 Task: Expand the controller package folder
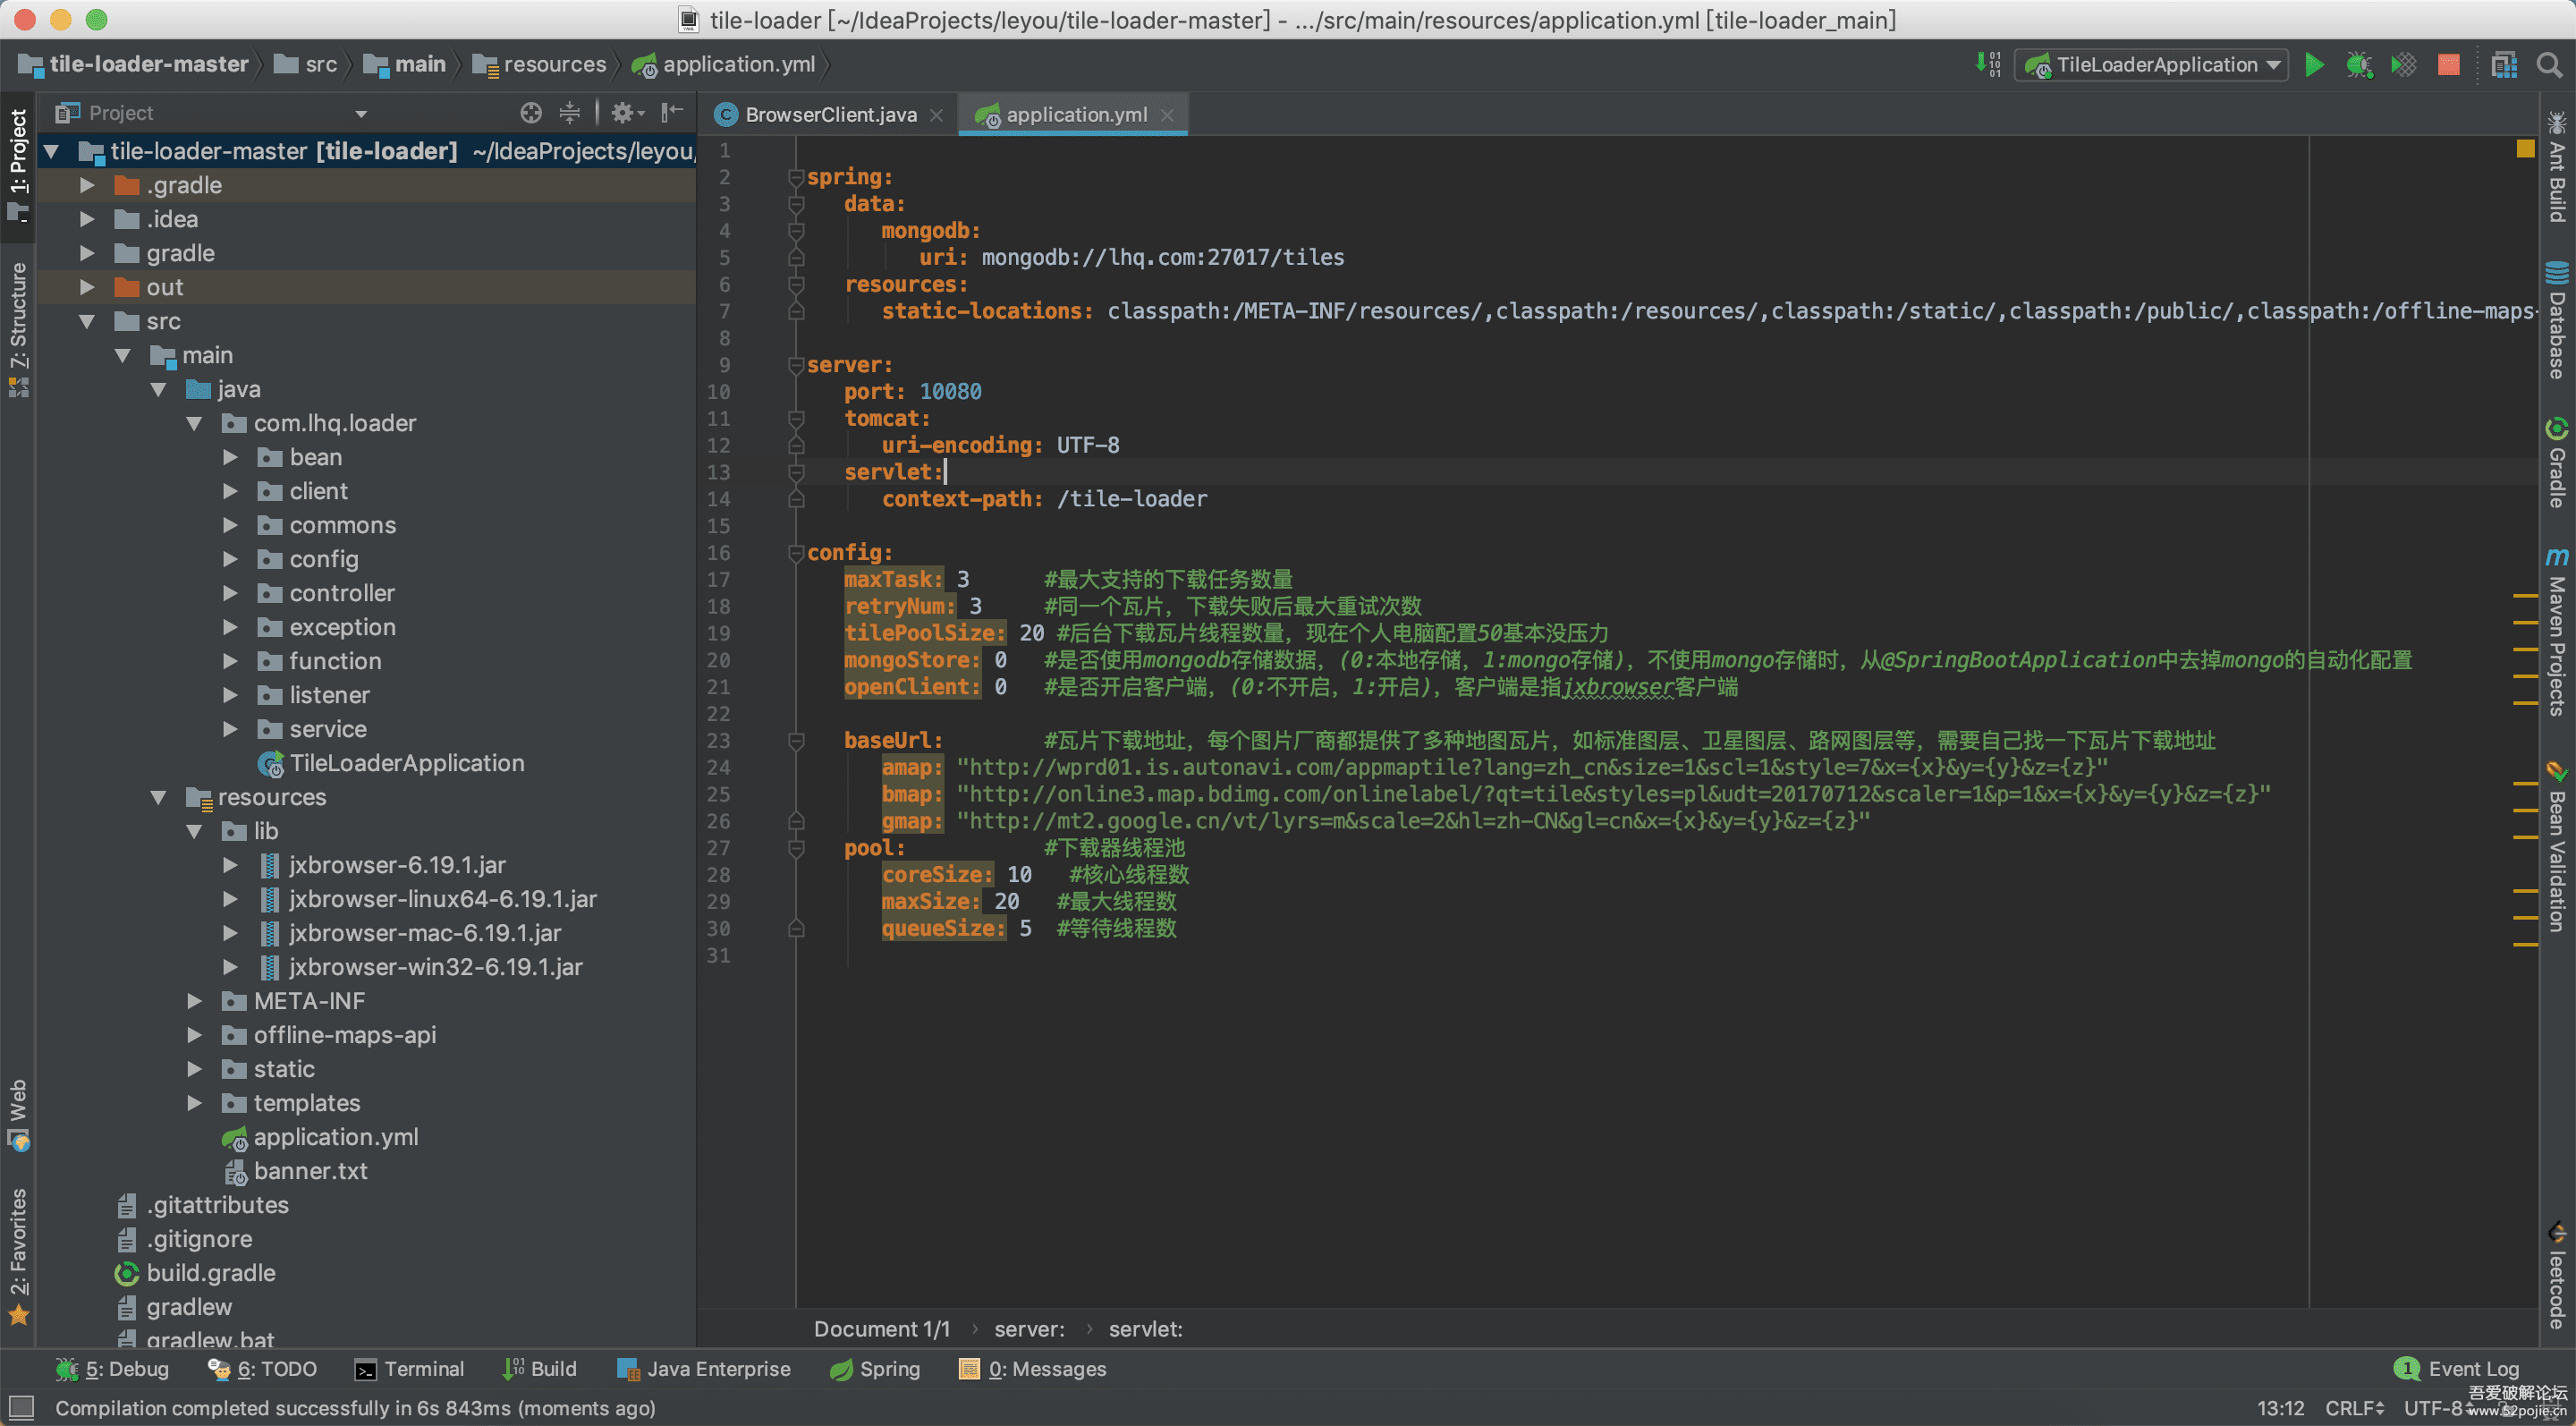point(230,593)
